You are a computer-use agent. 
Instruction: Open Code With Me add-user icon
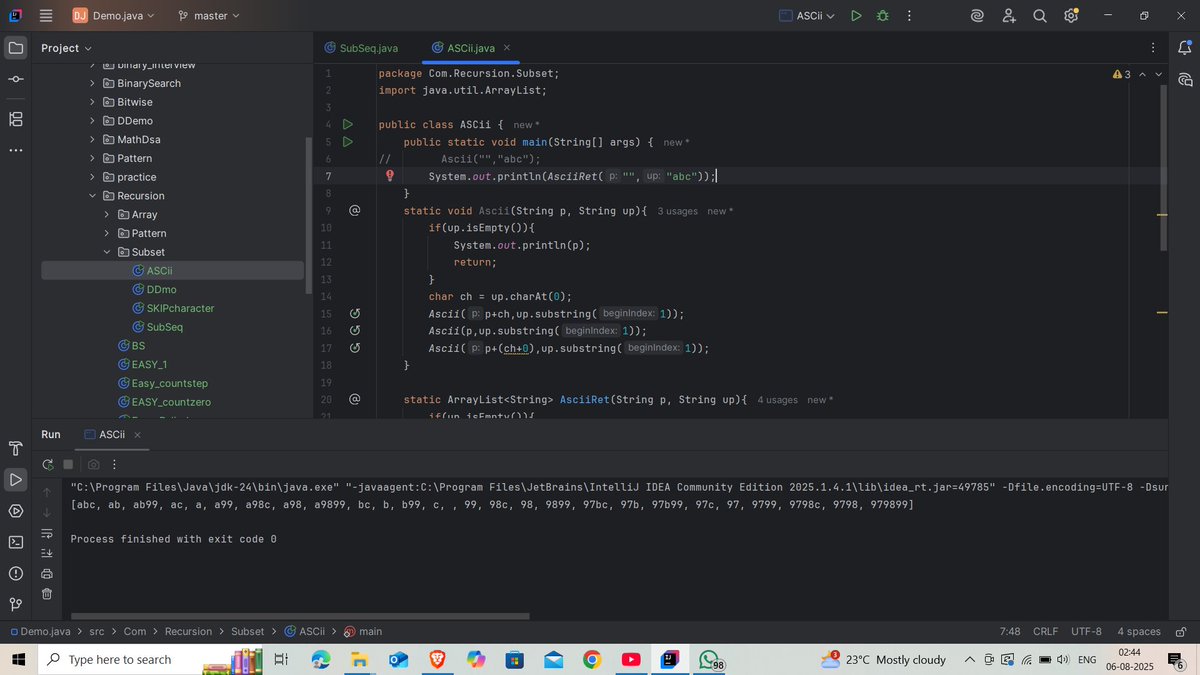pyautogui.click(x=1009, y=16)
